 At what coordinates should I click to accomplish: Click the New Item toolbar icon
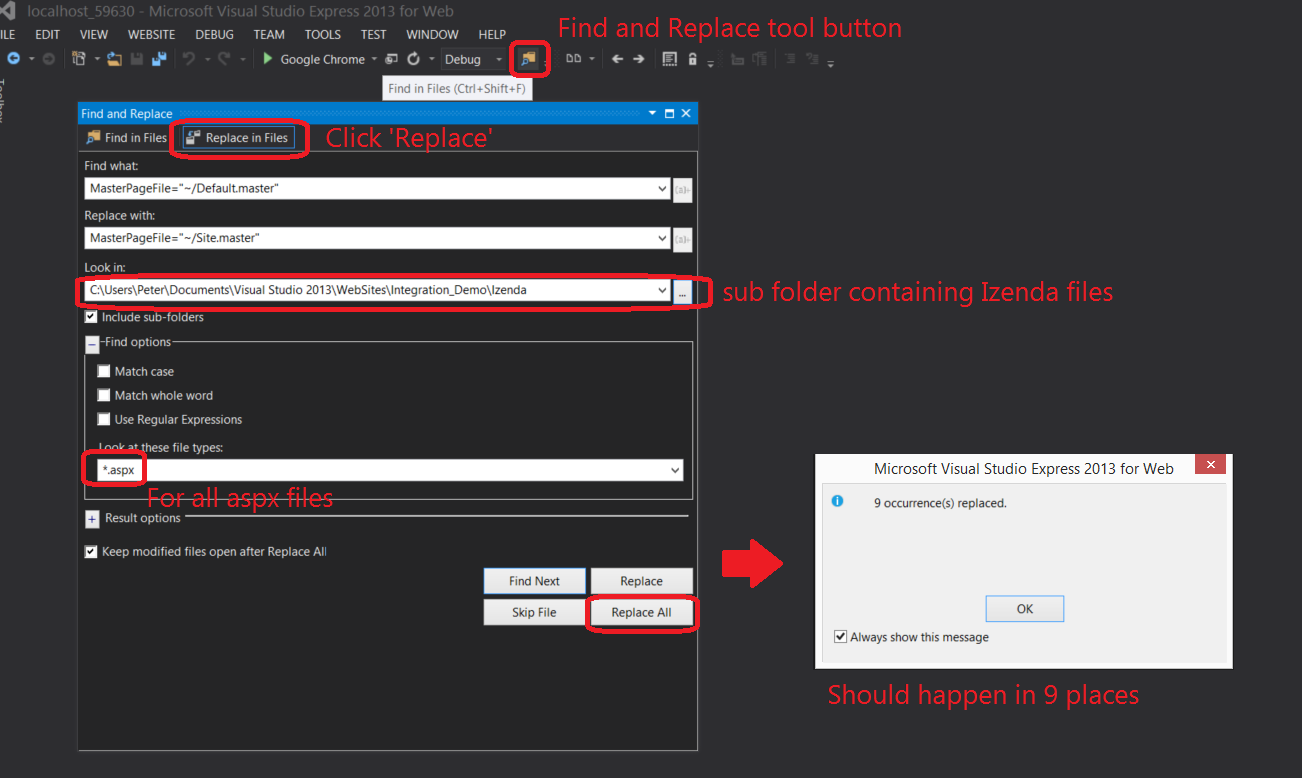pyautogui.click(x=79, y=59)
